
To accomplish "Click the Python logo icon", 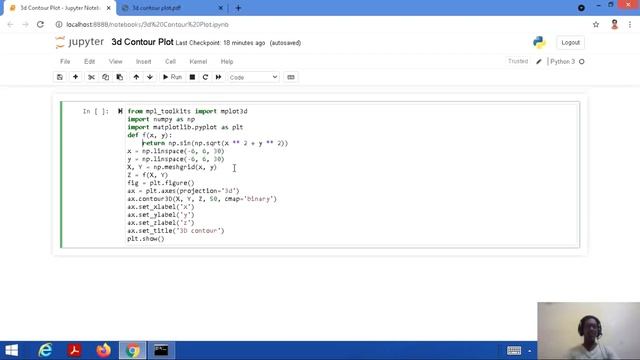I will tap(539, 42).
